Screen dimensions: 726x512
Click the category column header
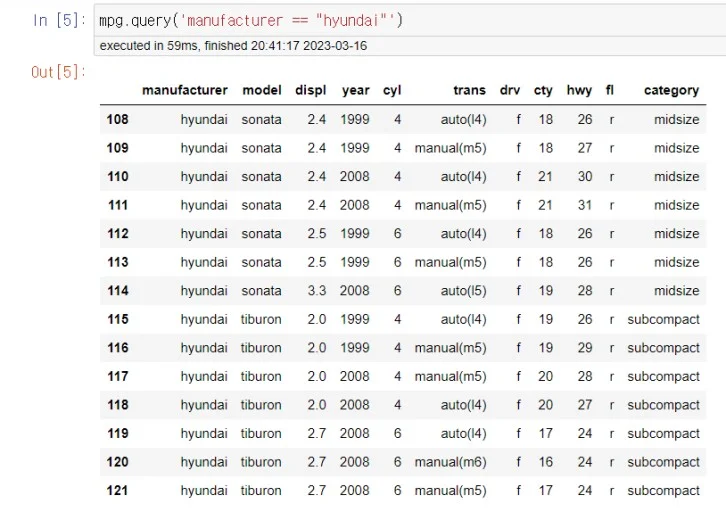671,90
